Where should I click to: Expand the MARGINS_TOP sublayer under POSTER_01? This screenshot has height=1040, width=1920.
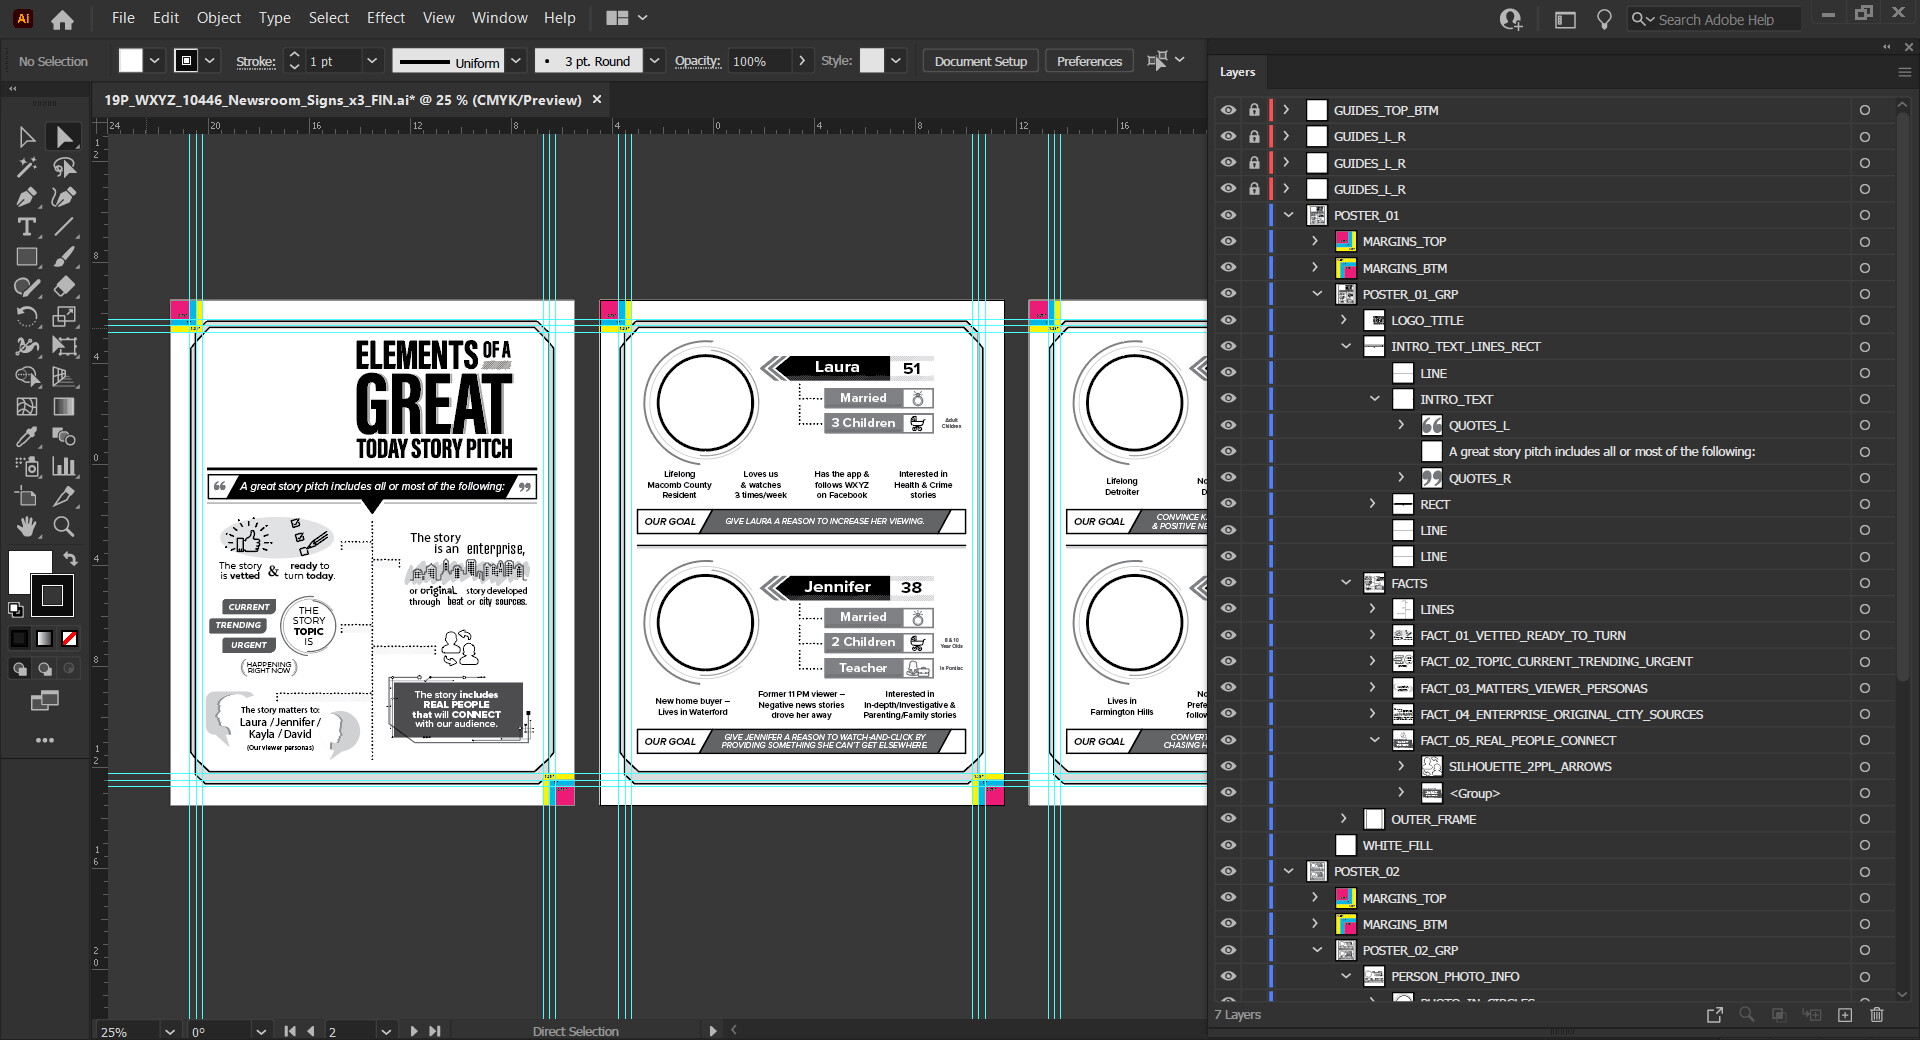click(1315, 241)
